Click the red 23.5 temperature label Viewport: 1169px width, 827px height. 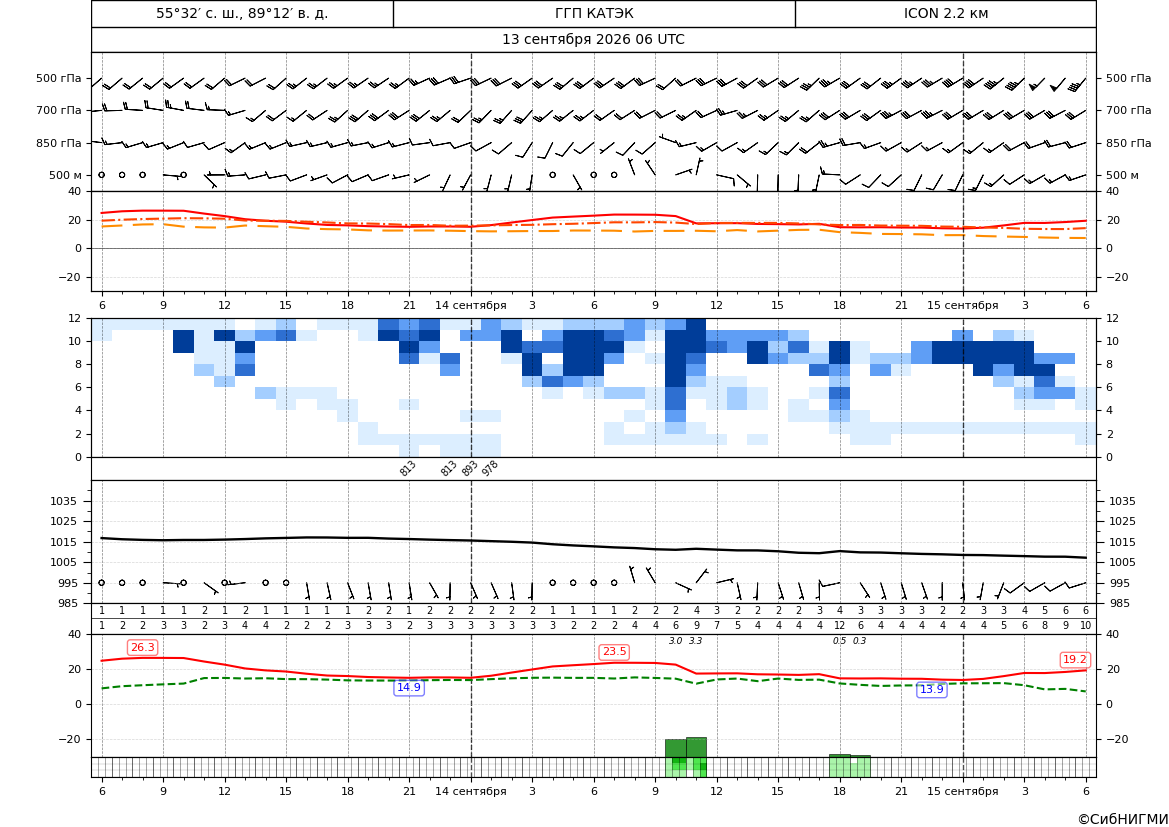coord(614,652)
